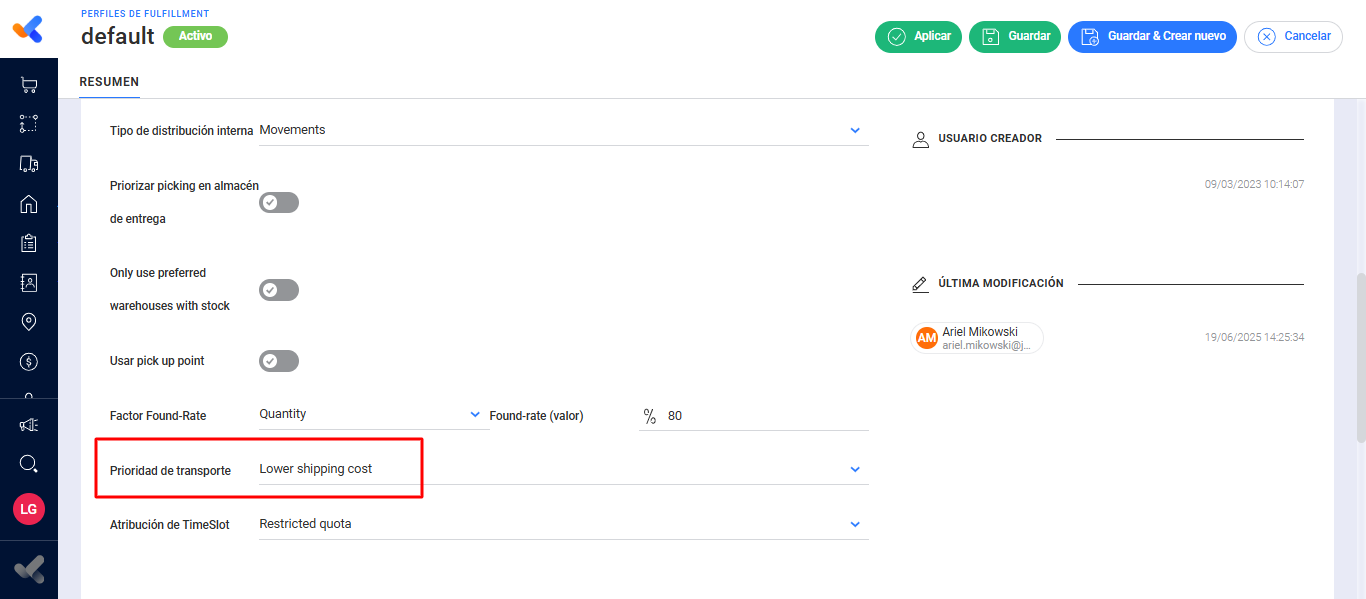Open the clipboard list sidebar icon

(x=29, y=243)
